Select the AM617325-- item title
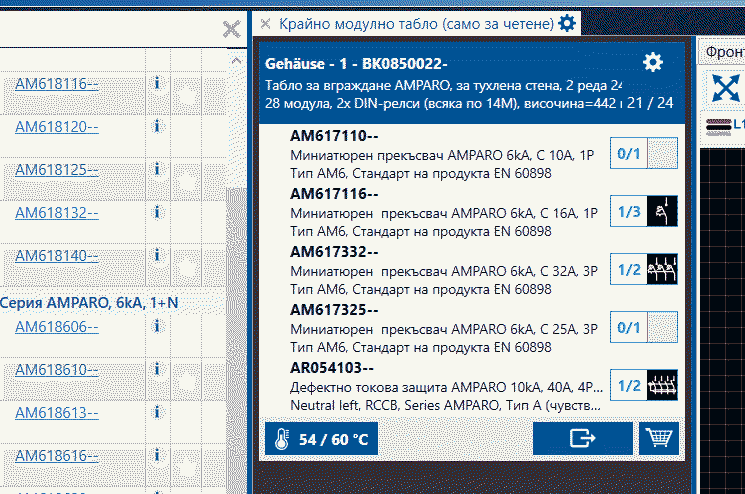Screen dimensions: 745x494 (x=334, y=310)
